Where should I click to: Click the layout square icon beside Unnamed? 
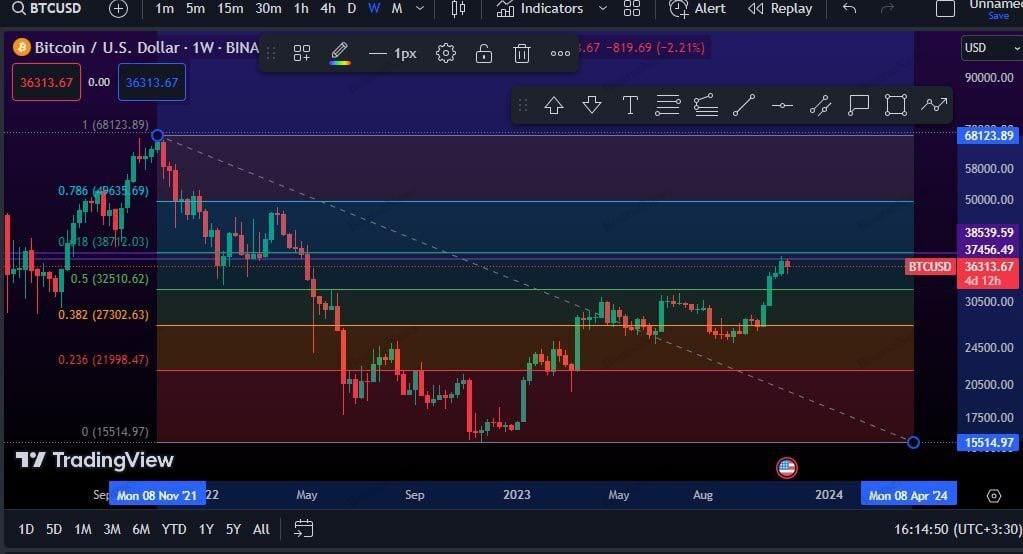945,8
